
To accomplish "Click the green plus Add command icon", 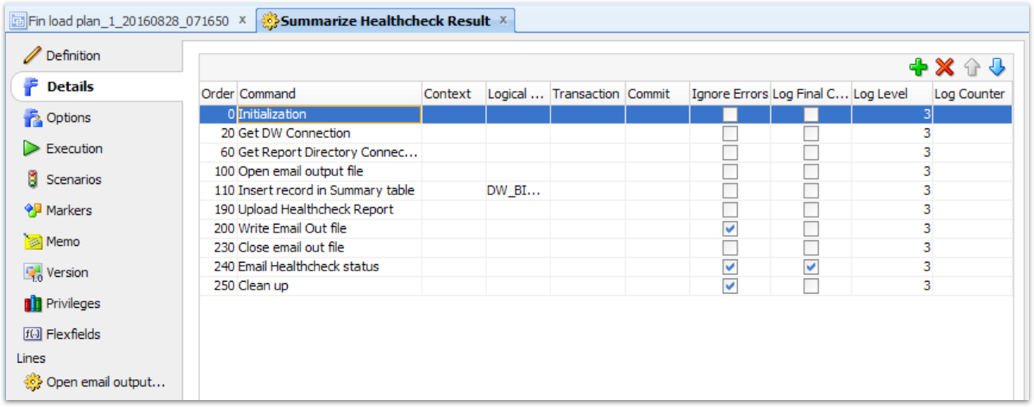I will [918, 67].
